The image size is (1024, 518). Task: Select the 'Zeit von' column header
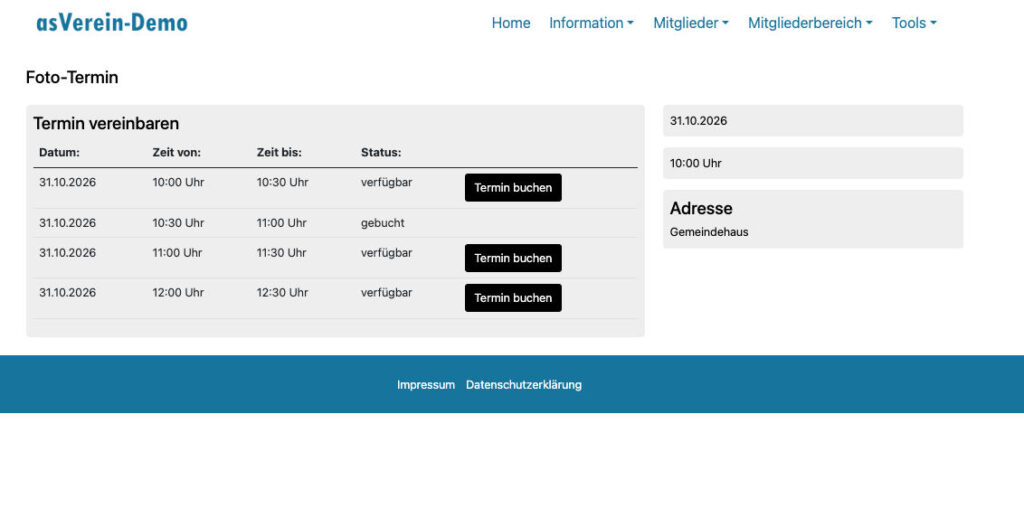176,153
